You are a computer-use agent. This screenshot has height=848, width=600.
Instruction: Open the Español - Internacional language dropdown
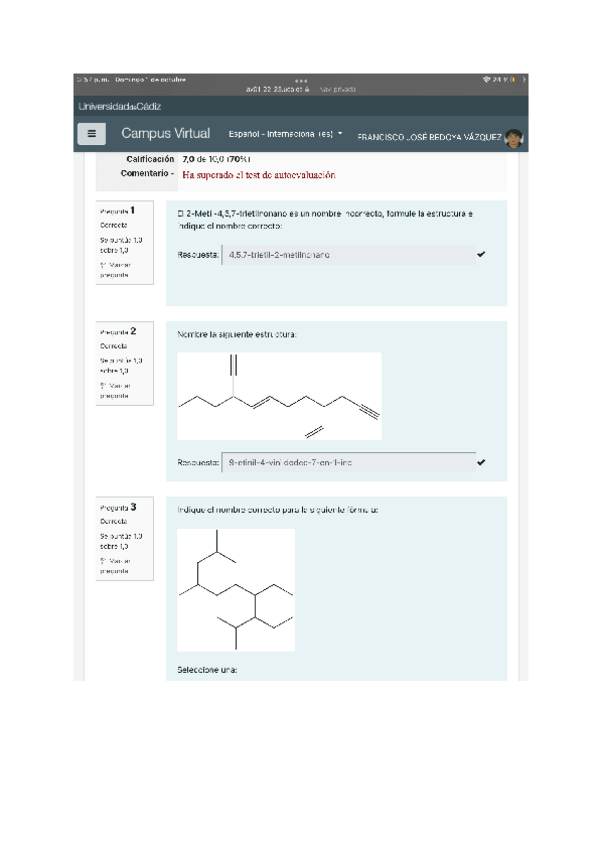pos(285,134)
